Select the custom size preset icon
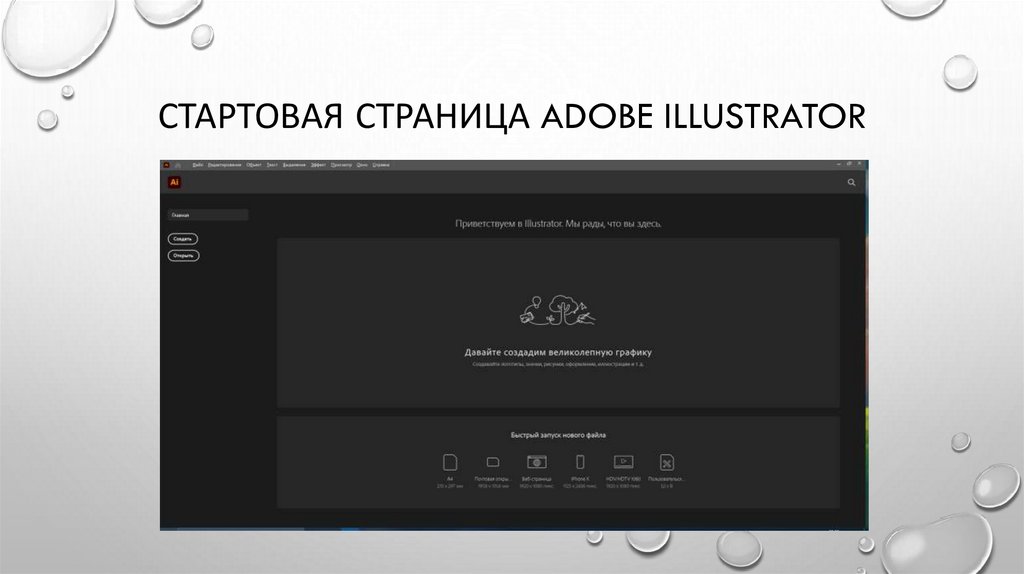The width and height of the screenshot is (1024, 574). pyautogui.click(x=666, y=462)
